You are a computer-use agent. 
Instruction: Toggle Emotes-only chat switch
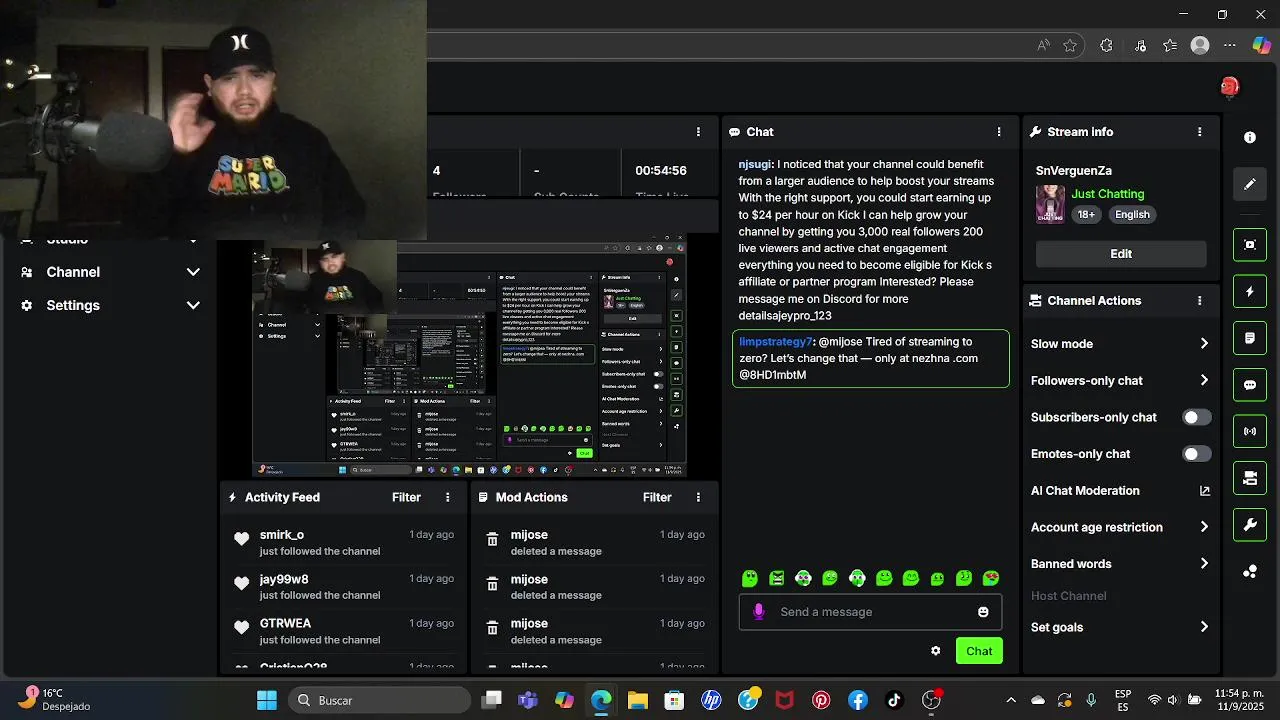[1197, 454]
